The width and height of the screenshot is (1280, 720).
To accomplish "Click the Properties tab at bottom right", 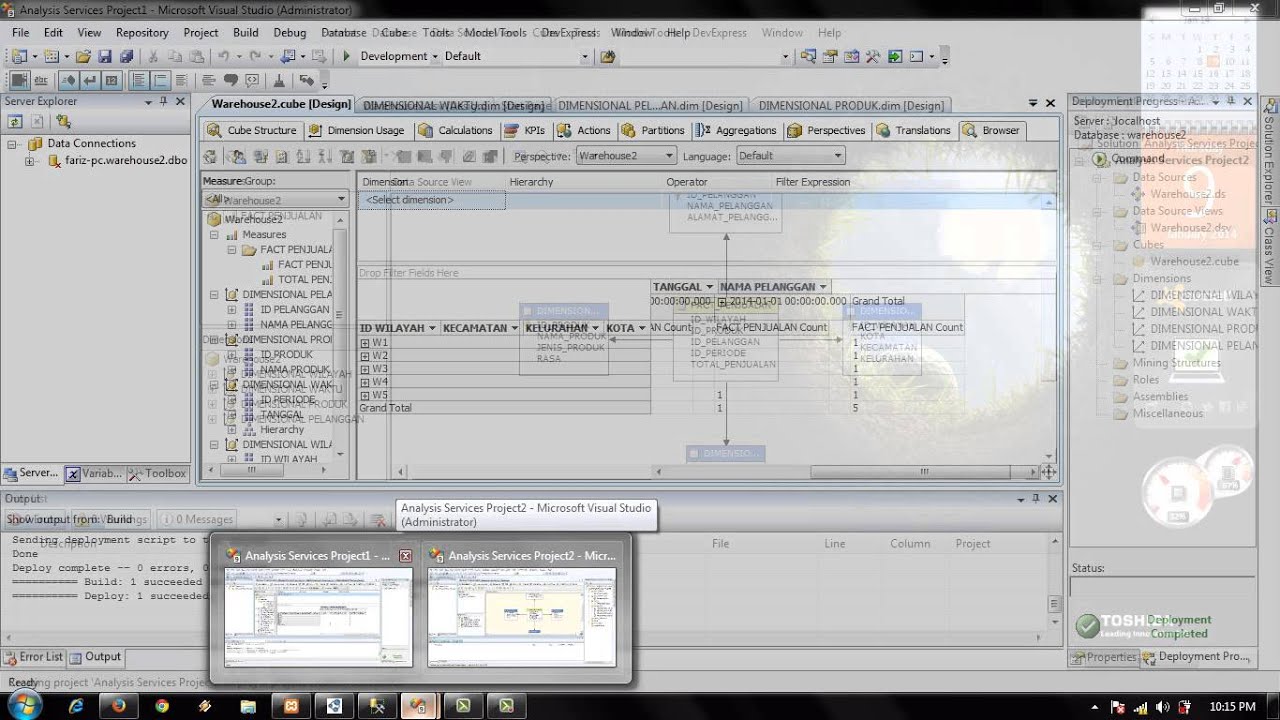I will [1104, 657].
